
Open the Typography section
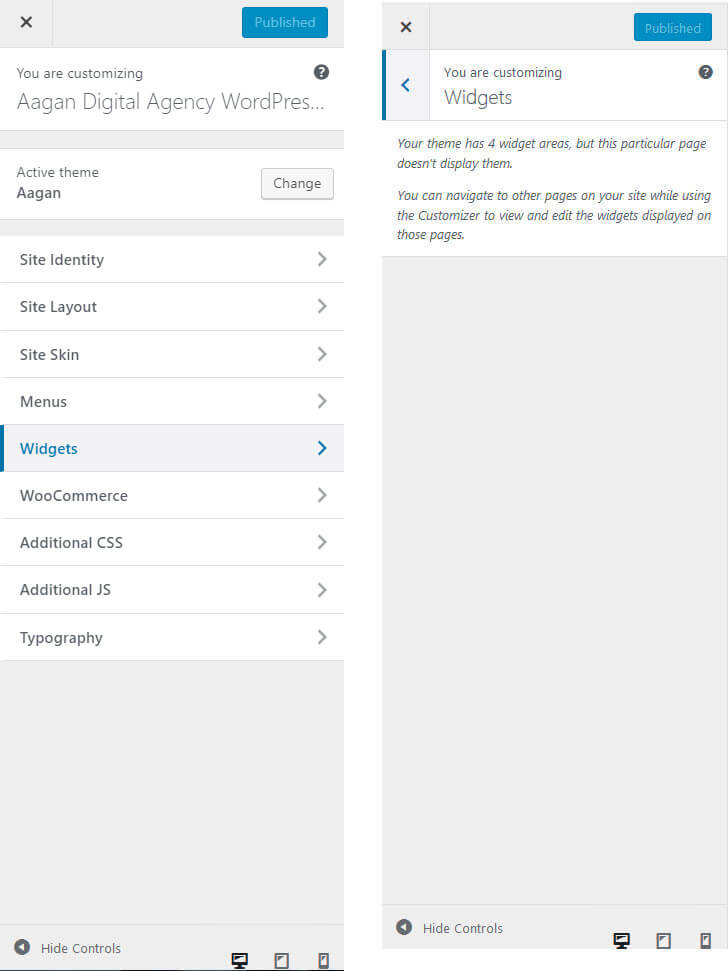coord(172,637)
